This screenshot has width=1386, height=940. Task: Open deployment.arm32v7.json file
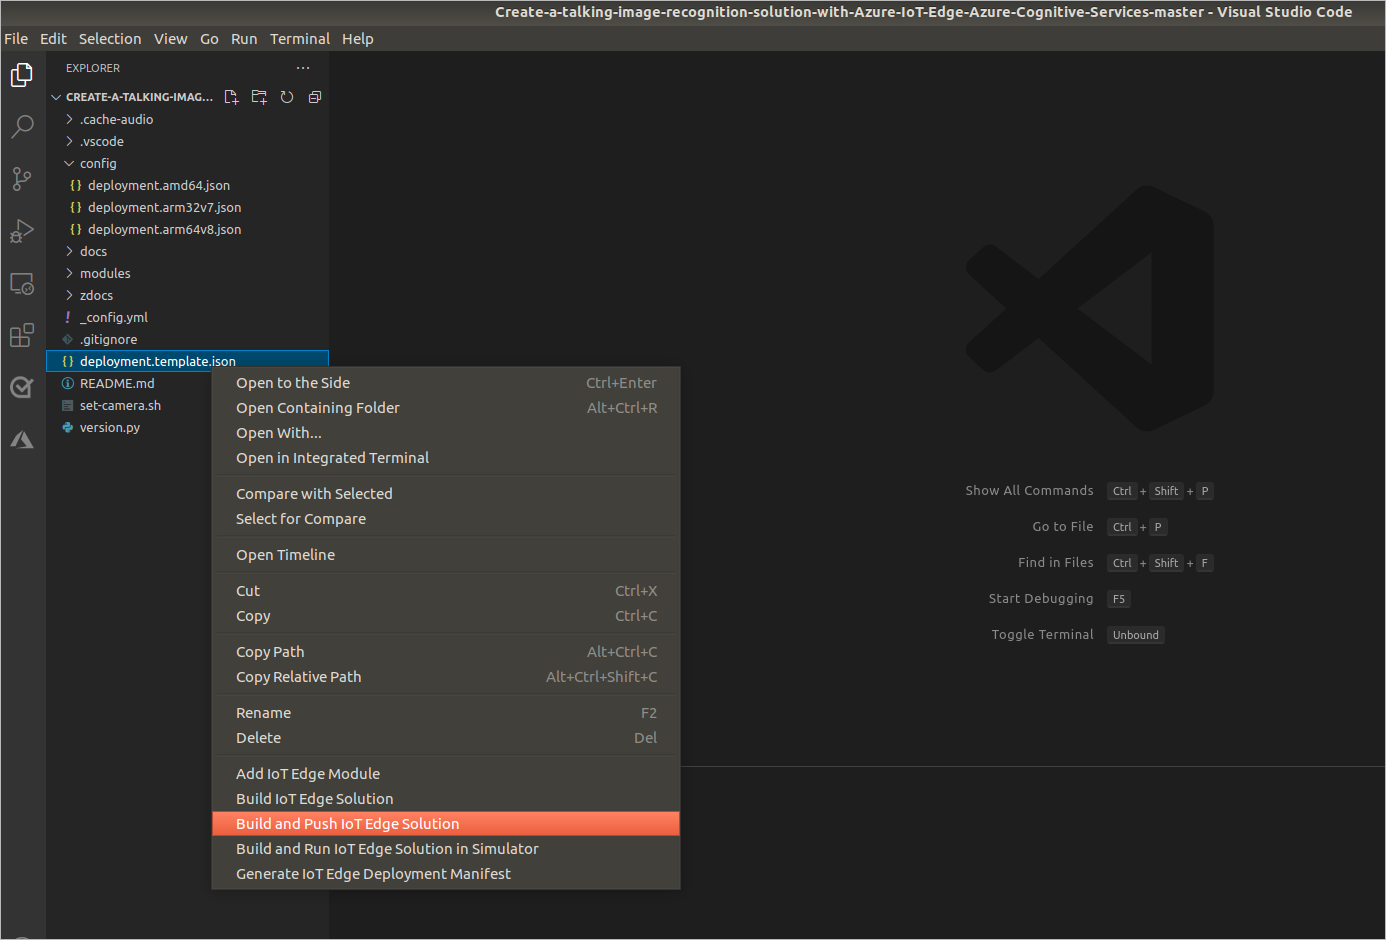pos(188,207)
